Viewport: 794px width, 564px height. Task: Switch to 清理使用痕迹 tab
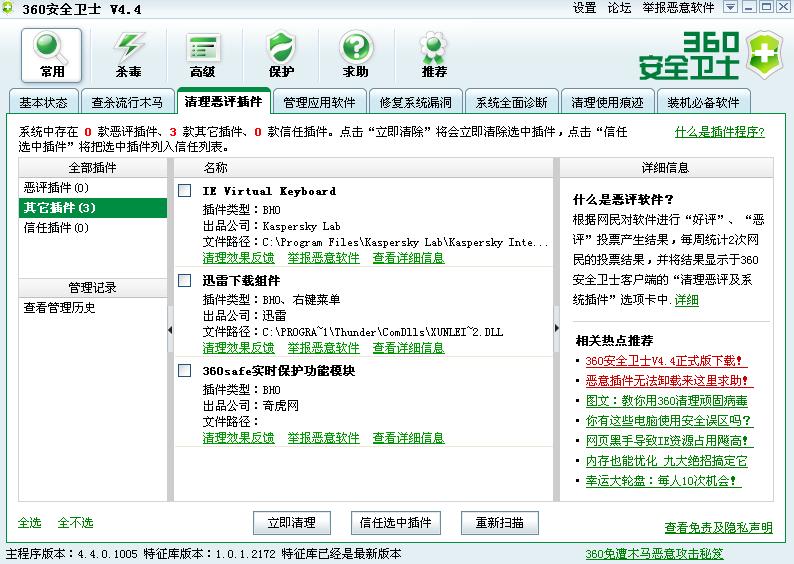click(x=607, y=102)
